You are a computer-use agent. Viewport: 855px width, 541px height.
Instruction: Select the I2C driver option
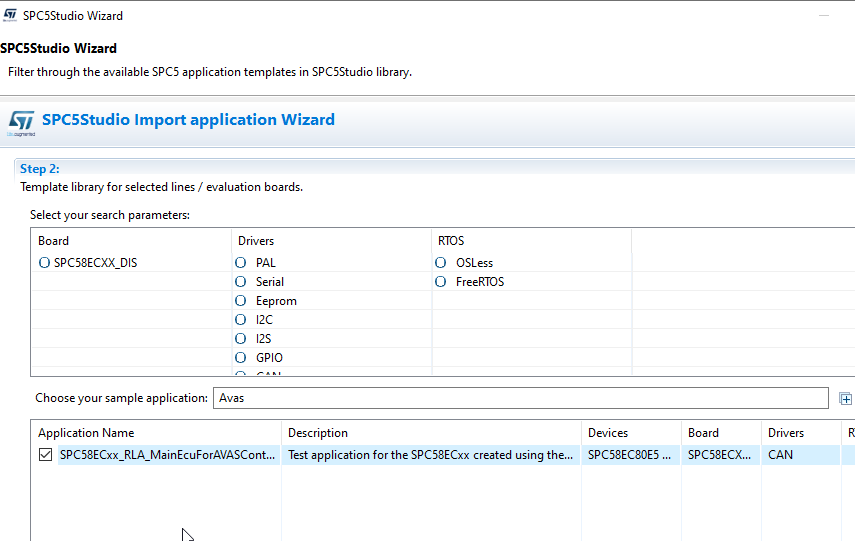pos(240,320)
